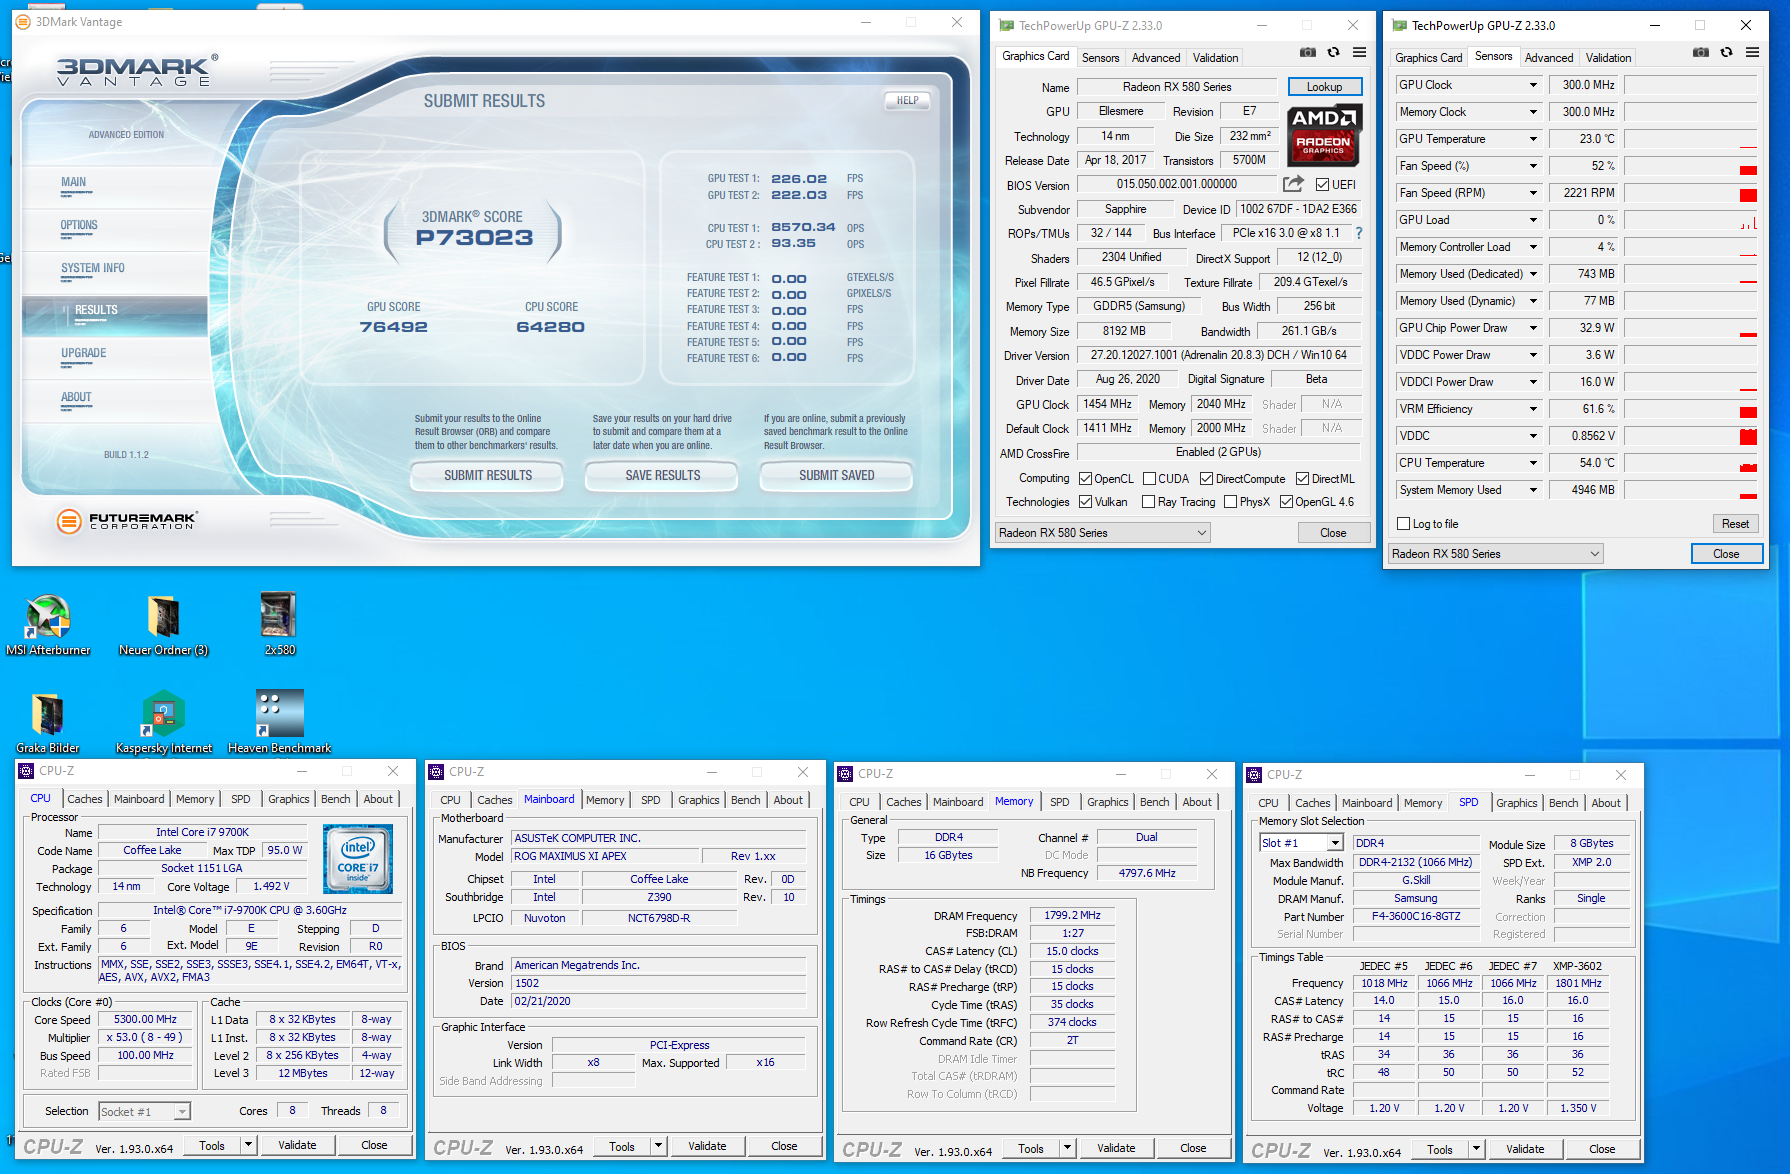
Task: Click 3DMark Vantage title bar icon
Action: [23, 22]
